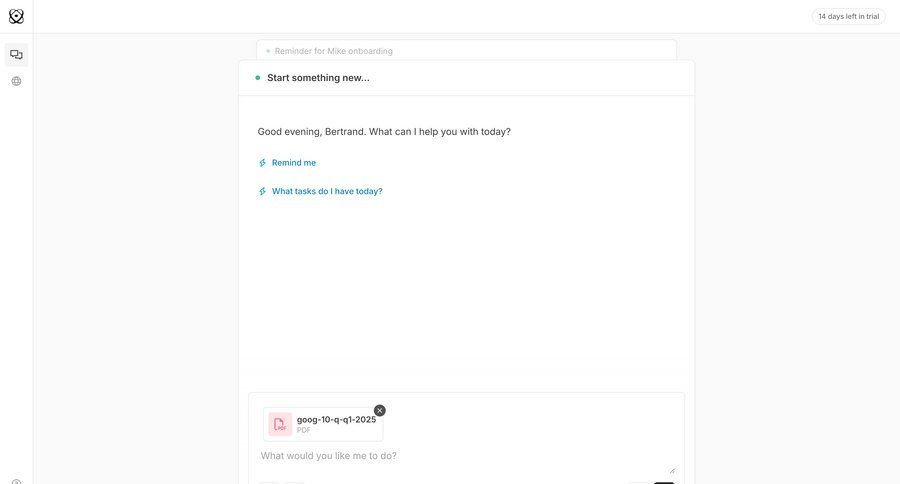Select the "Start something new..." header
This screenshot has height=484, width=900.
pyautogui.click(x=318, y=78)
